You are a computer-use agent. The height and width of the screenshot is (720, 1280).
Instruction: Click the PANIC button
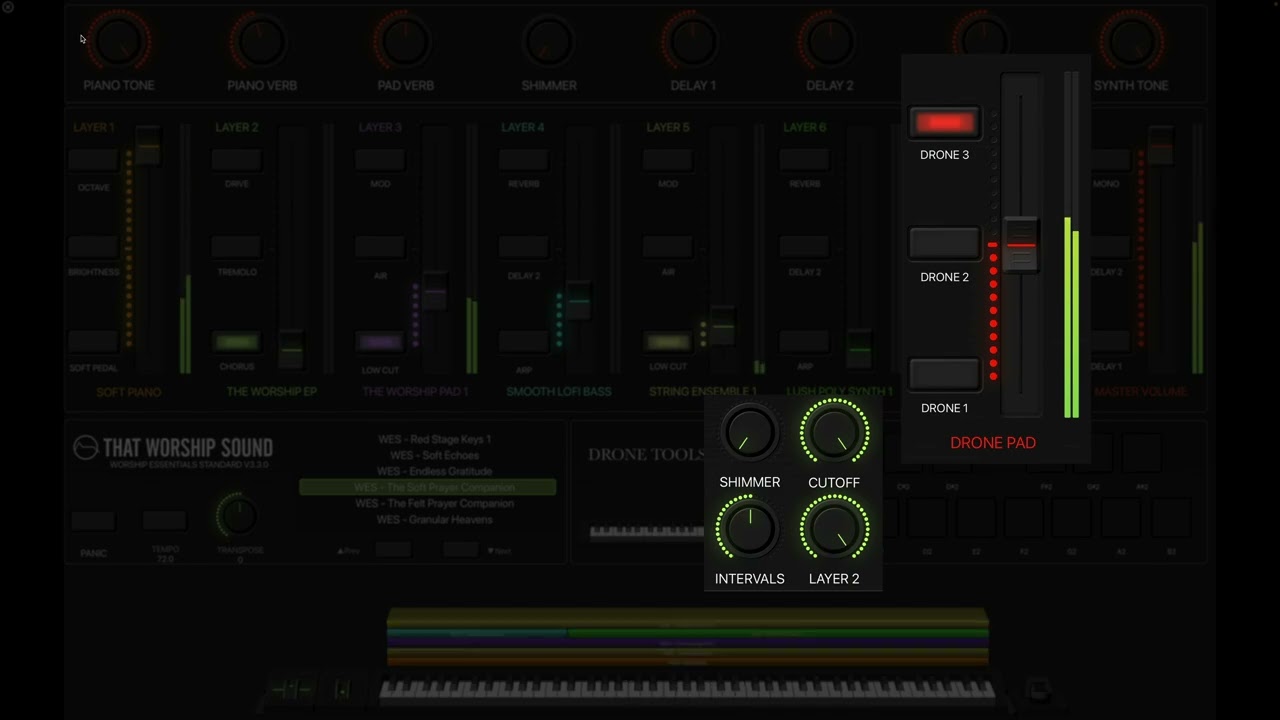click(93, 521)
